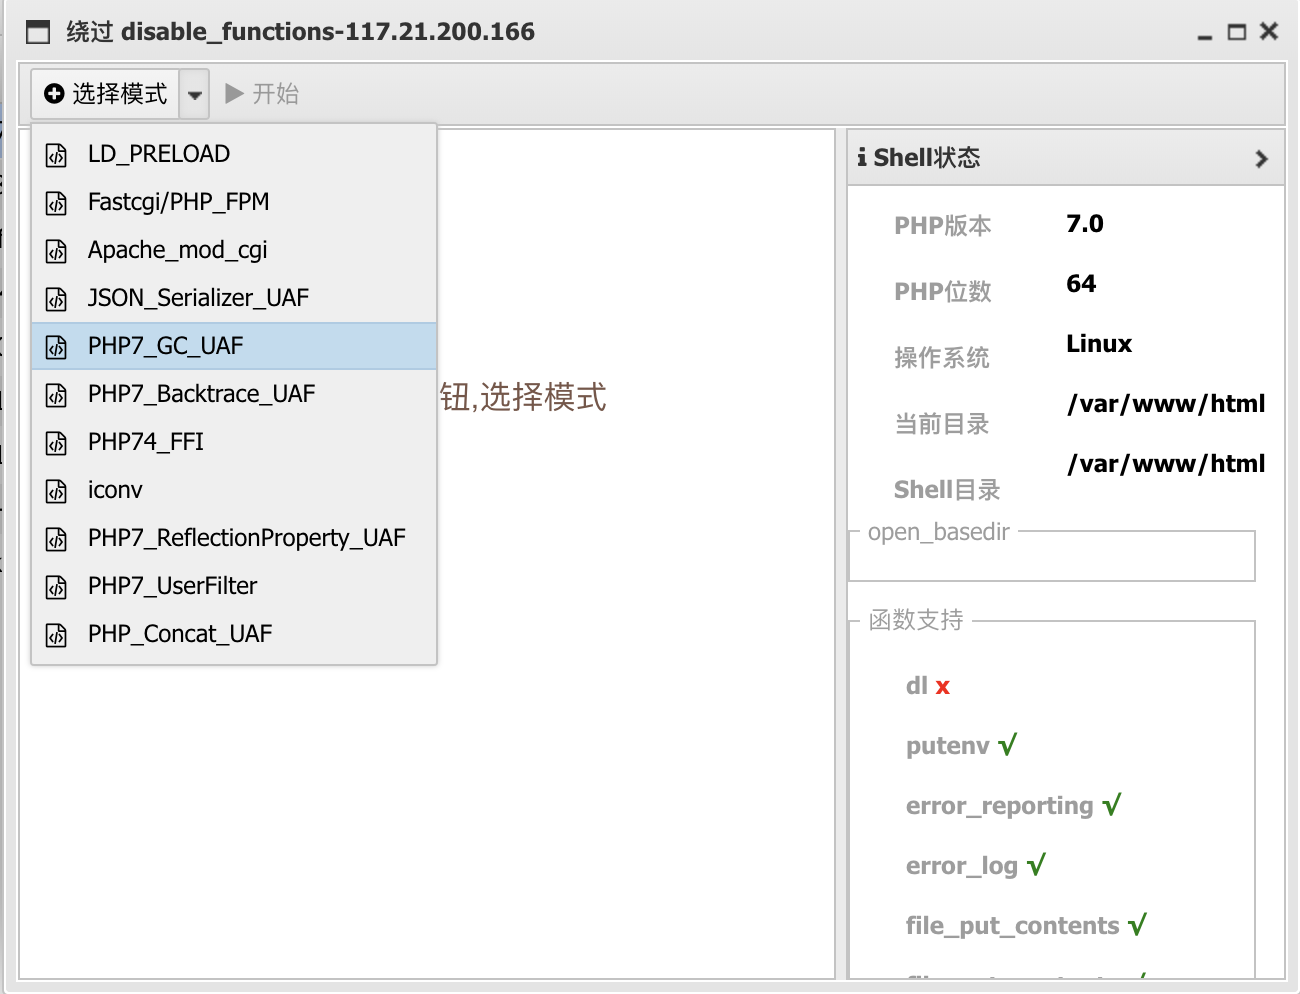Collapse the Shell状态 panel with the chevron
This screenshot has height=994, width=1300.
pyautogui.click(x=1261, y=159)
